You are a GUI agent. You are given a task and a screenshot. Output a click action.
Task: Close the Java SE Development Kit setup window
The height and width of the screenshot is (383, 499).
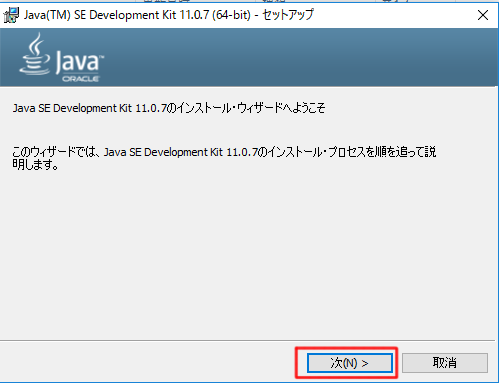483,15
